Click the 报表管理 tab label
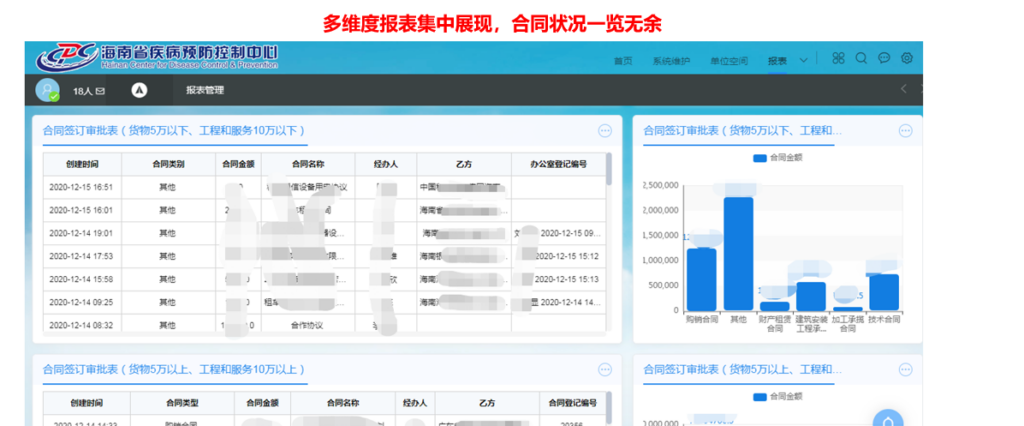The width and height of the screenshot is (1024, 426). coord(205,90)
